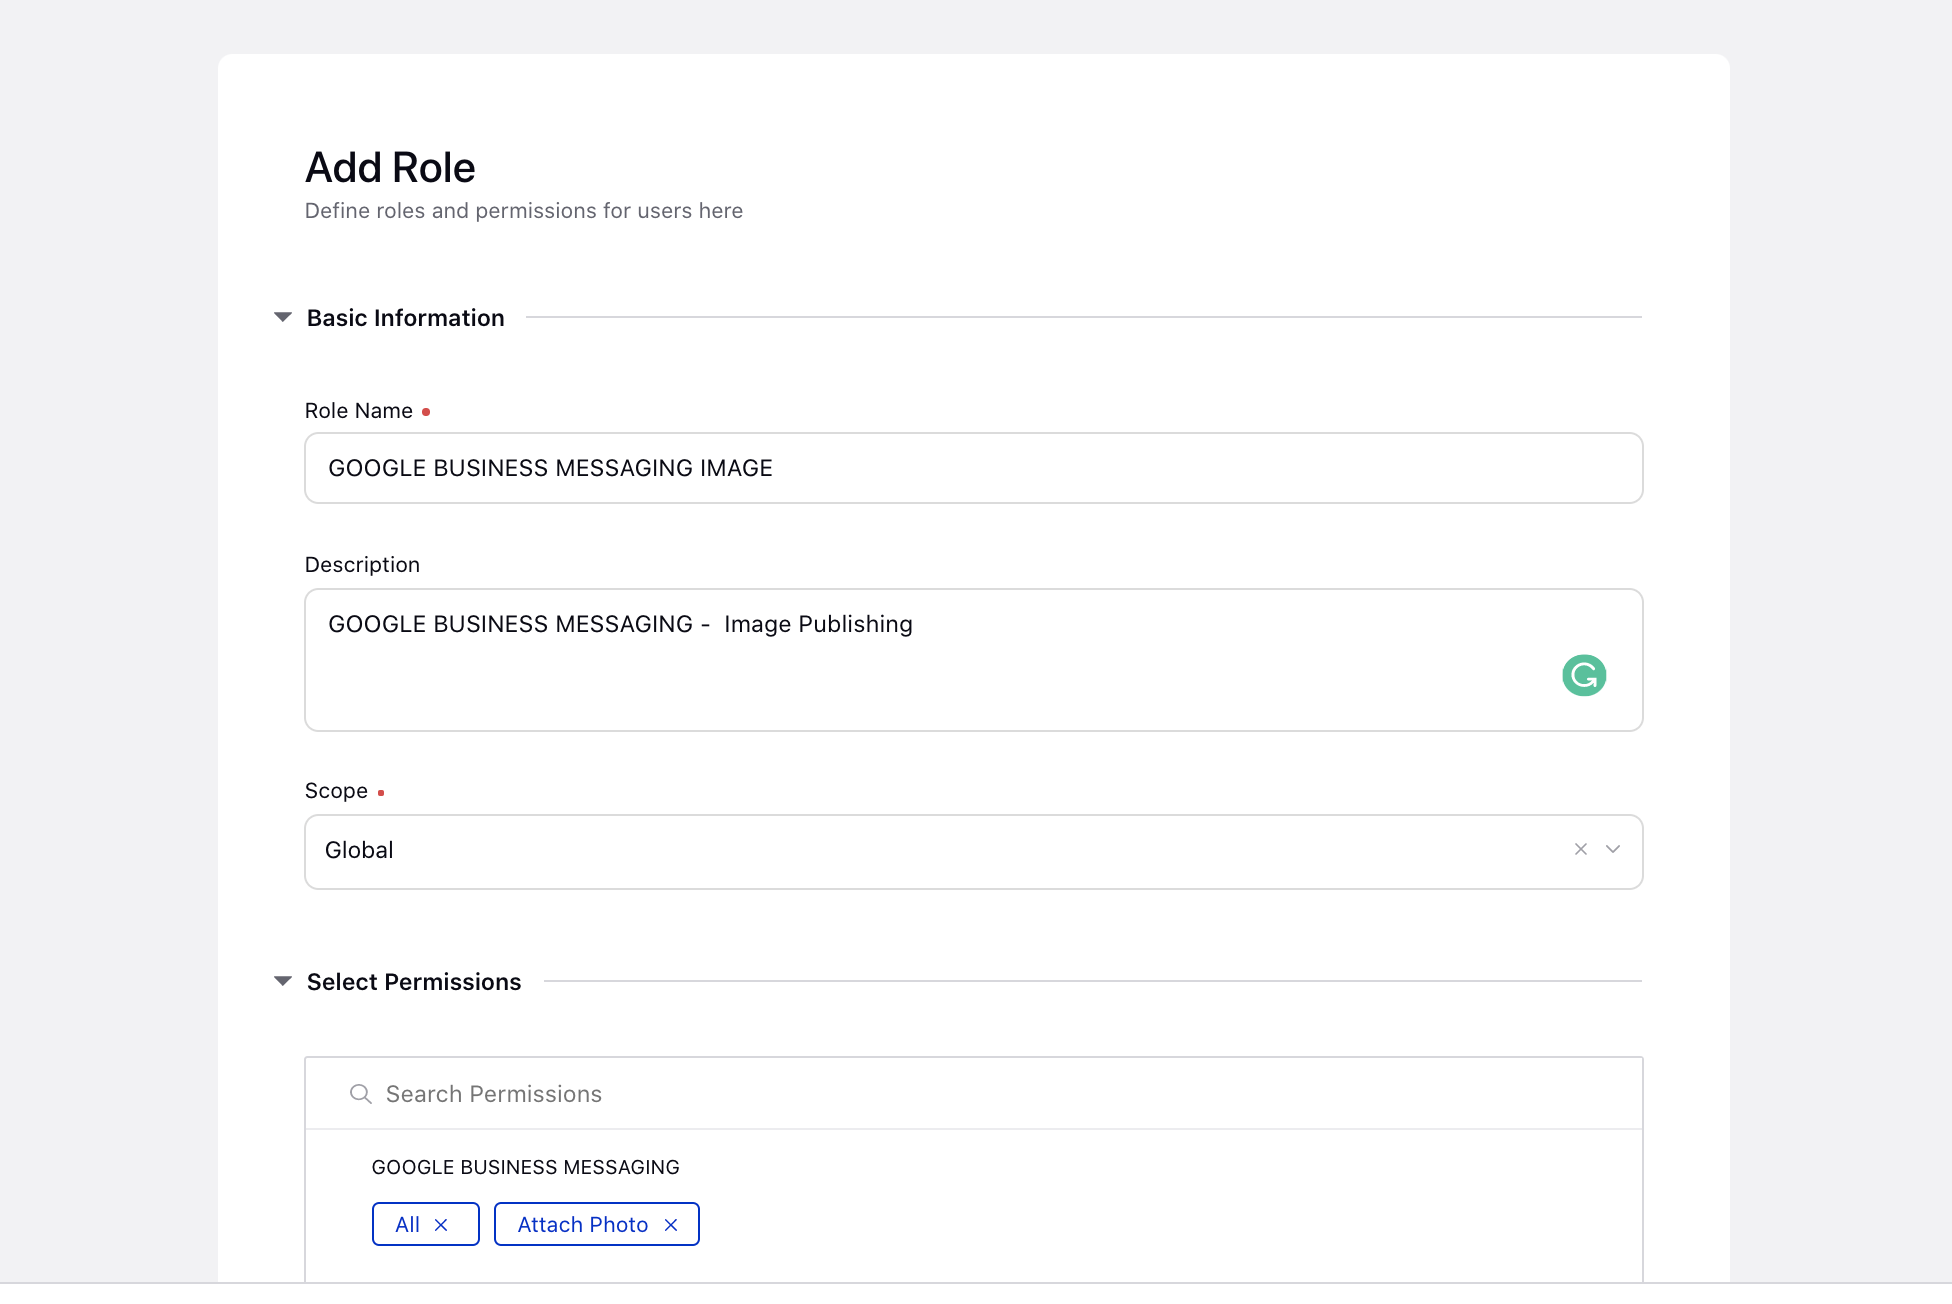
Task: Click the Role Name label
Action: pyautogui.click(x=358, y=411)
